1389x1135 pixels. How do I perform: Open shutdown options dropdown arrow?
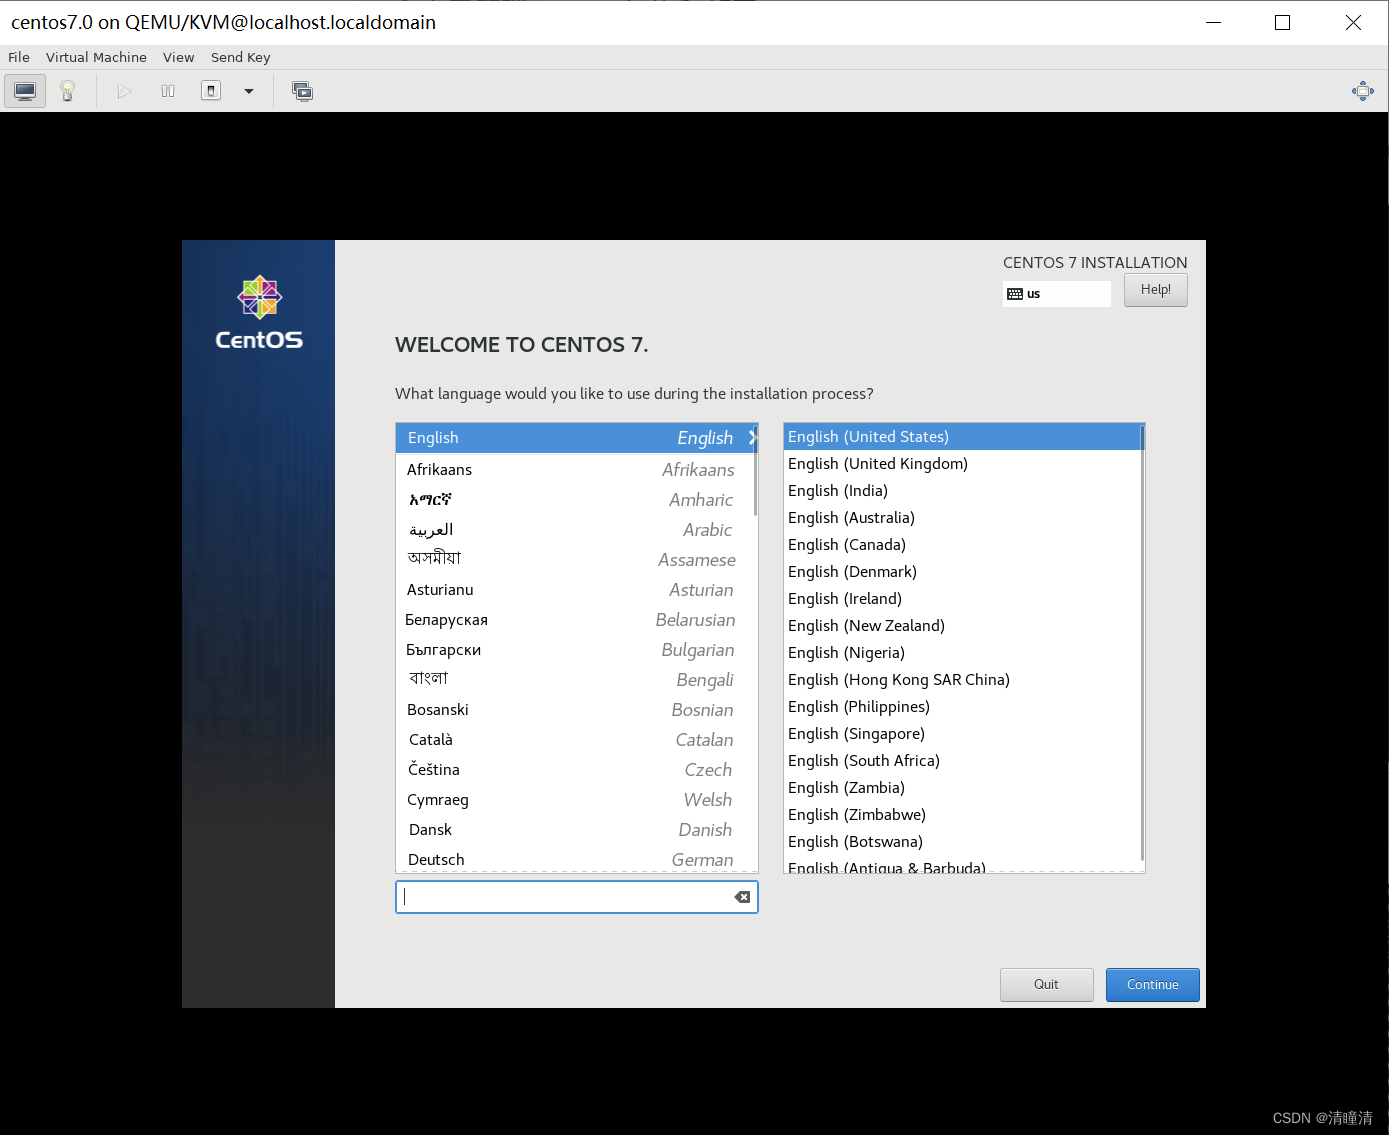point(249,91)
